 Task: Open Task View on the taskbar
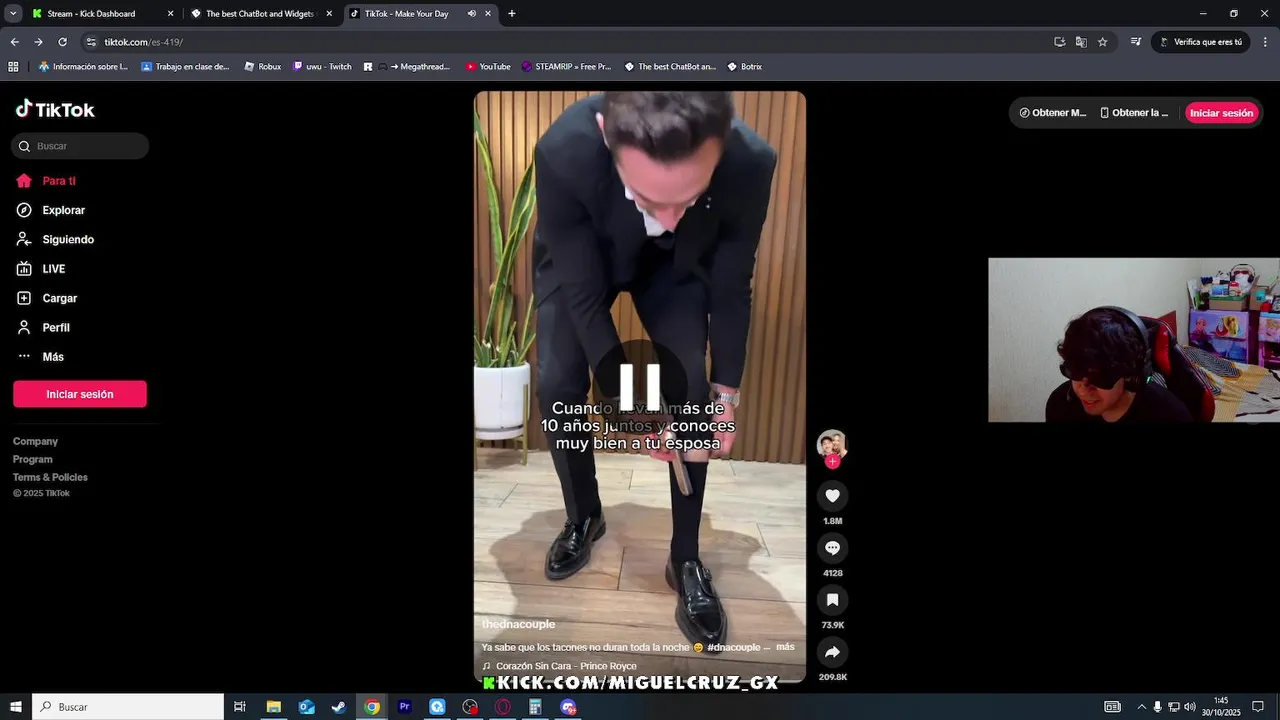click(240, 707)
